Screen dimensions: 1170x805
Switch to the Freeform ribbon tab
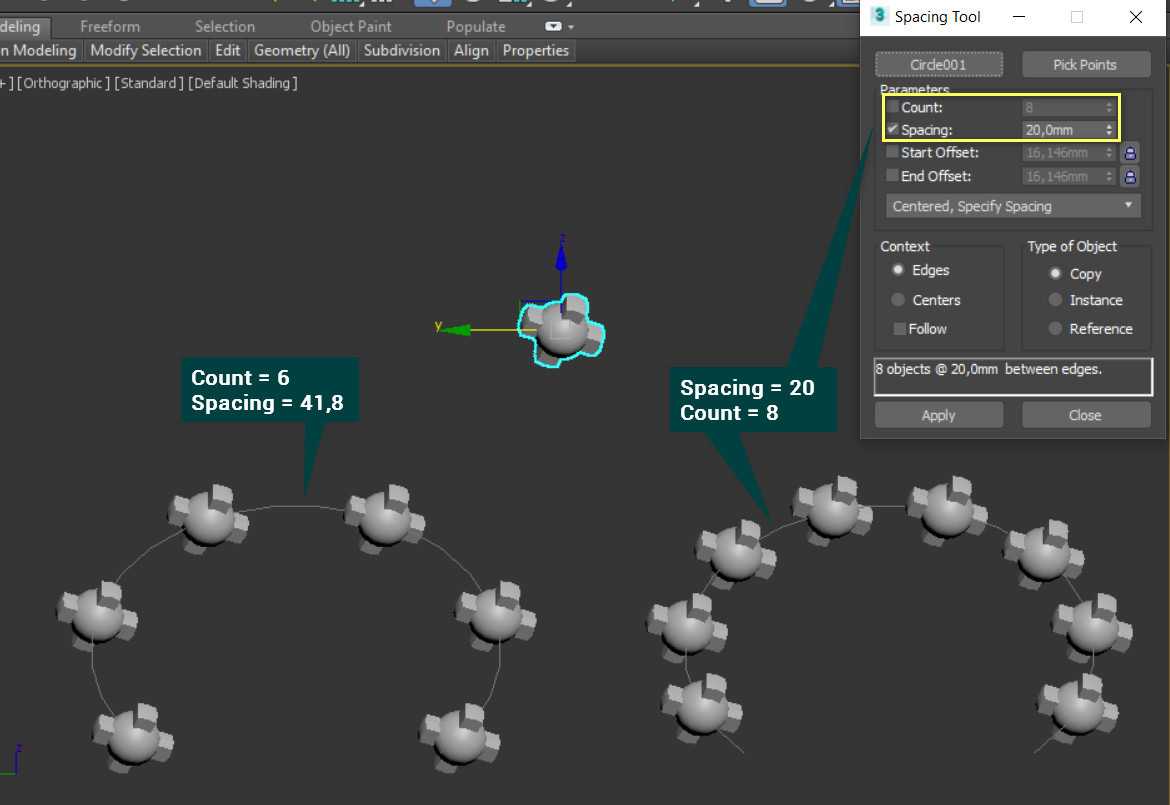(x=110, y=27)
